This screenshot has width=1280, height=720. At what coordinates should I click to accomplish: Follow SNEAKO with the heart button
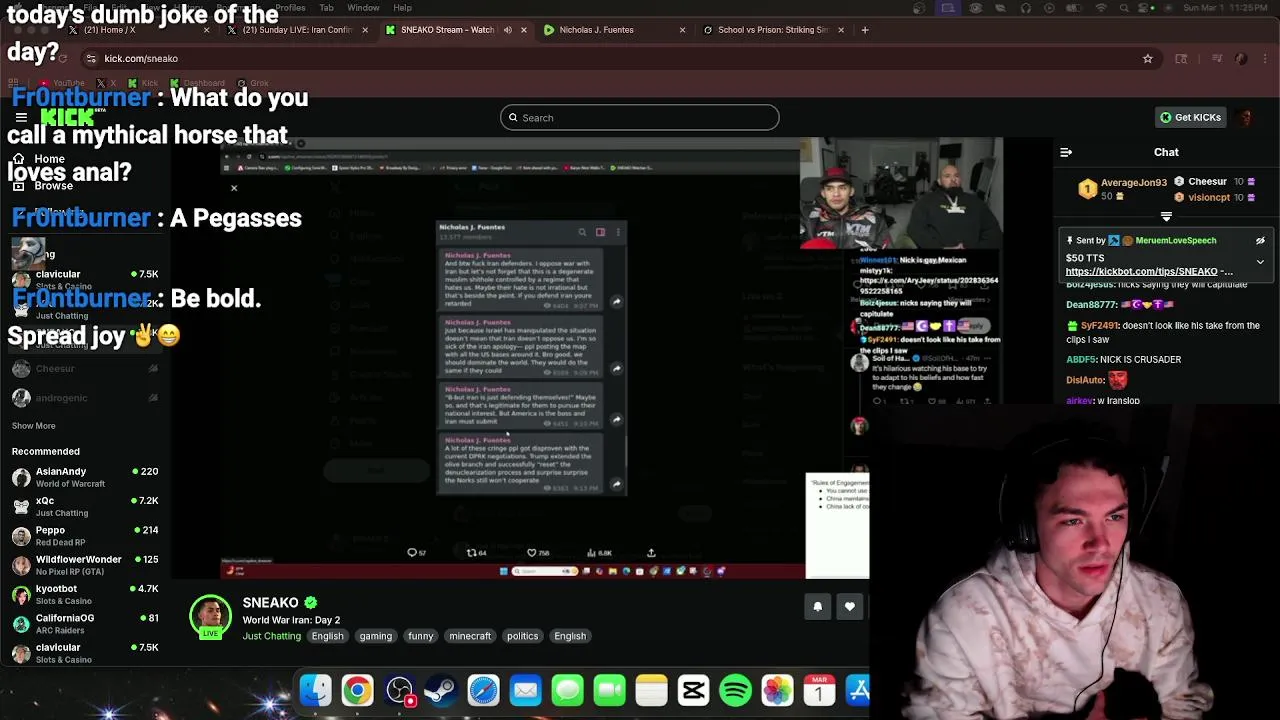(x=849, y=606)
